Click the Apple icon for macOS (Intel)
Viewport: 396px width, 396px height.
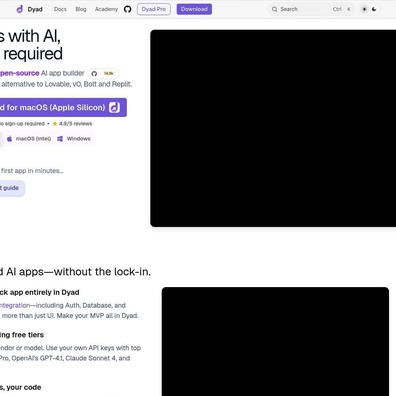click(x=10, y=139)
